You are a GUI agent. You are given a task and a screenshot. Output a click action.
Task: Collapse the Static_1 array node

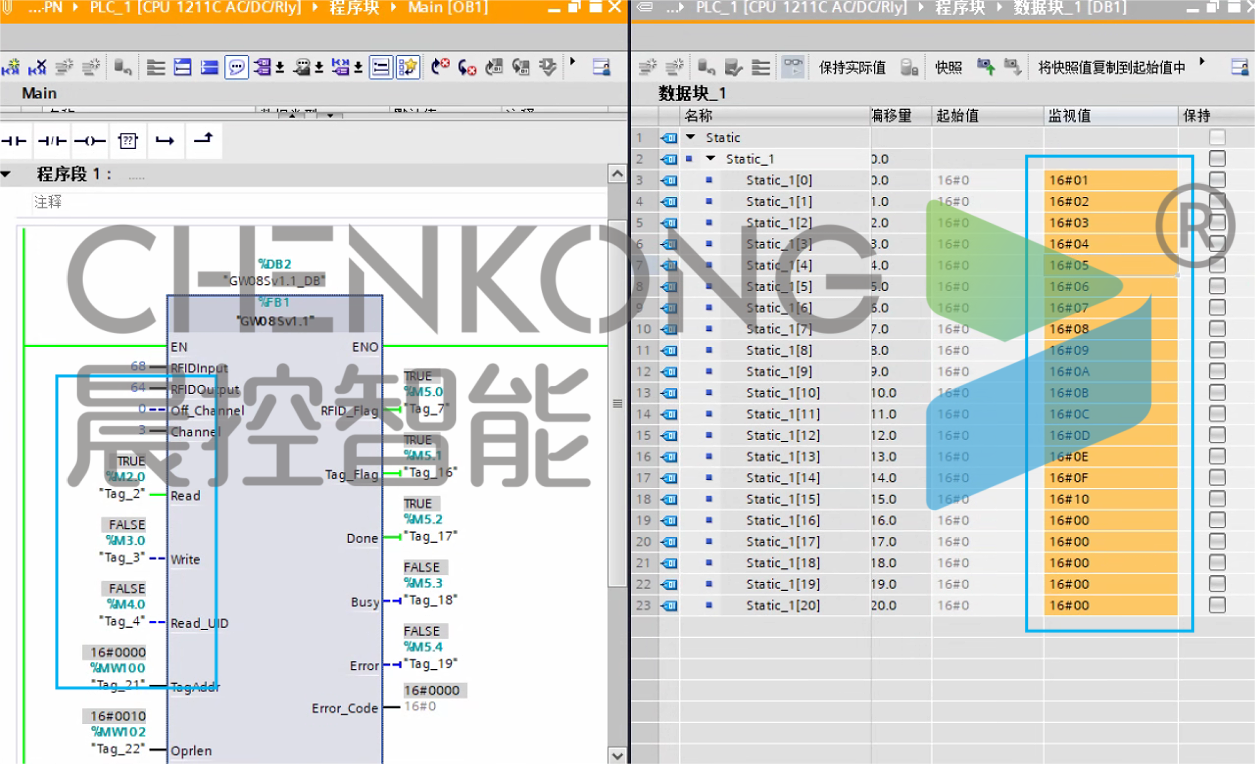710,159
